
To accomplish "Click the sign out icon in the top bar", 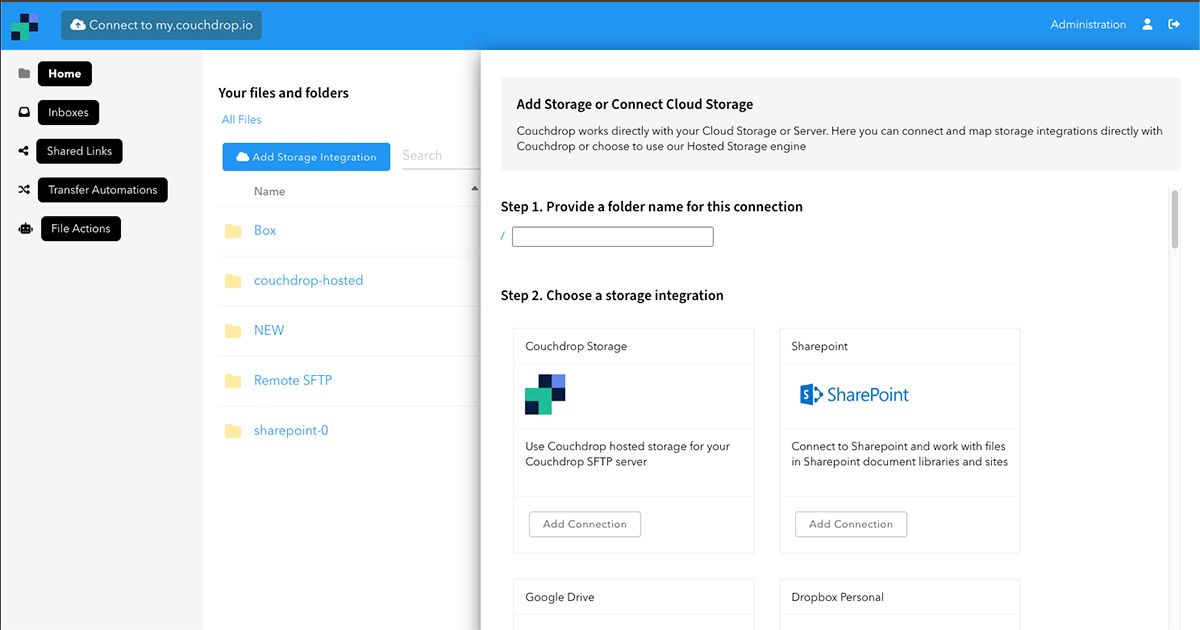I will tap(1175, 24).
